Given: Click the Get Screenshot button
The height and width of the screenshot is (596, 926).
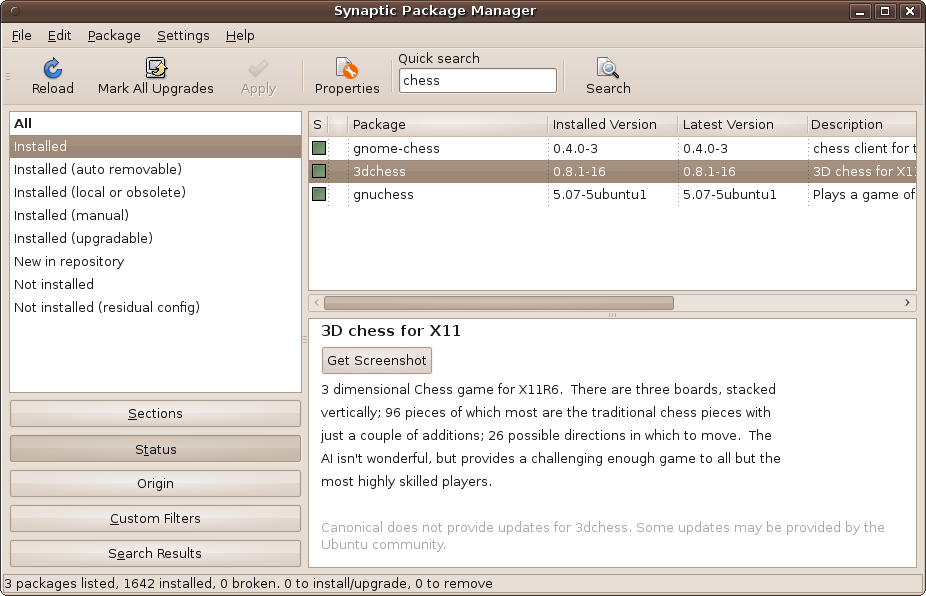Looking at the screenshot, I should coord(374,360).
